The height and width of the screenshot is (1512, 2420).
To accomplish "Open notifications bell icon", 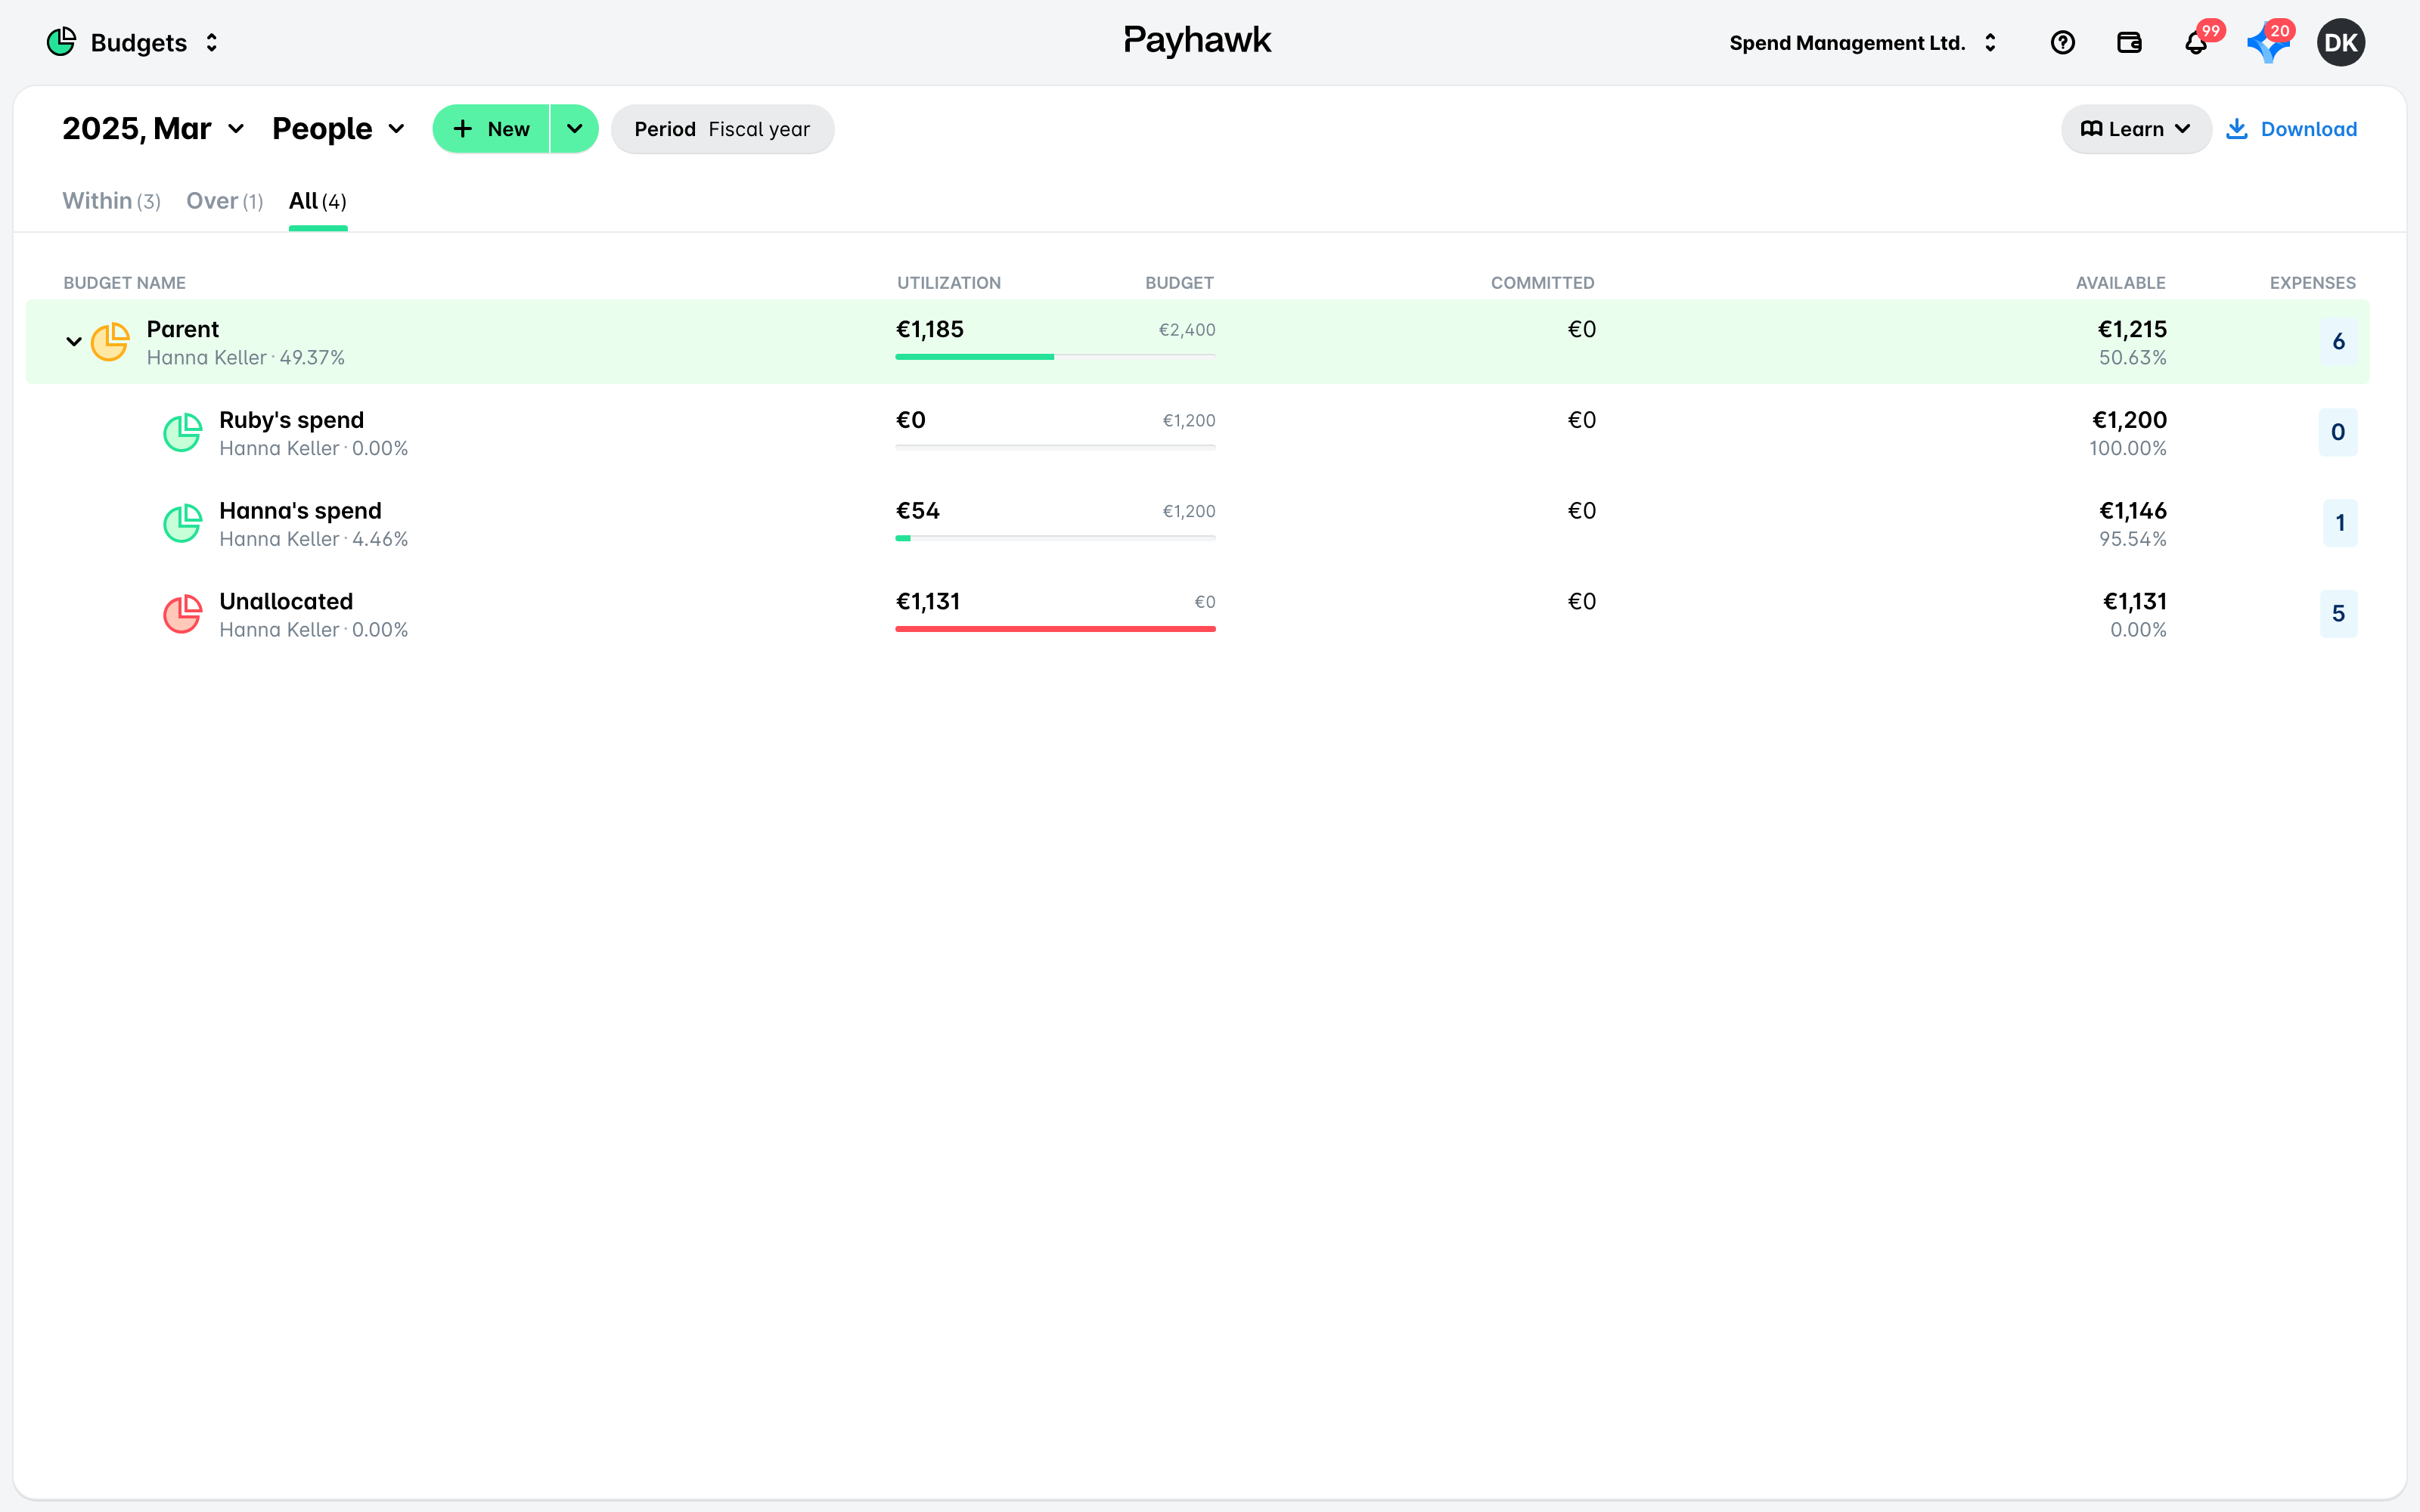I will [x=2196, y=43].
